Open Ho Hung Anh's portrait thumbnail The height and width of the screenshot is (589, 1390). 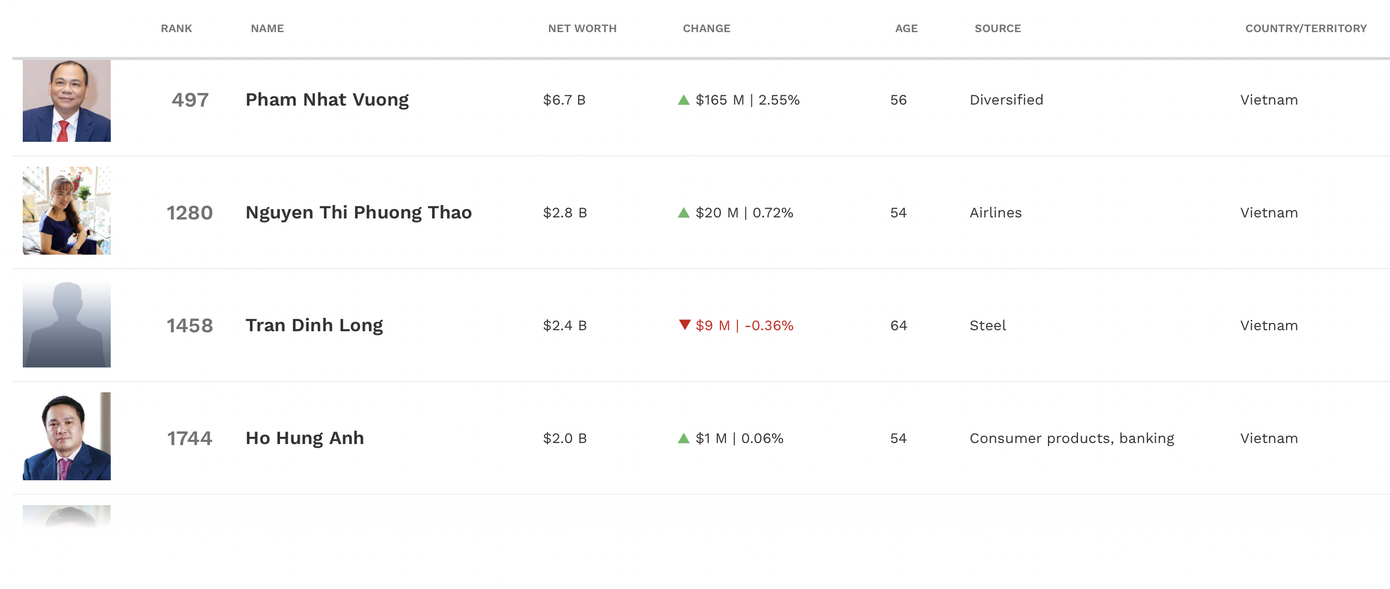pyautogui.click(x=66, y=436)
